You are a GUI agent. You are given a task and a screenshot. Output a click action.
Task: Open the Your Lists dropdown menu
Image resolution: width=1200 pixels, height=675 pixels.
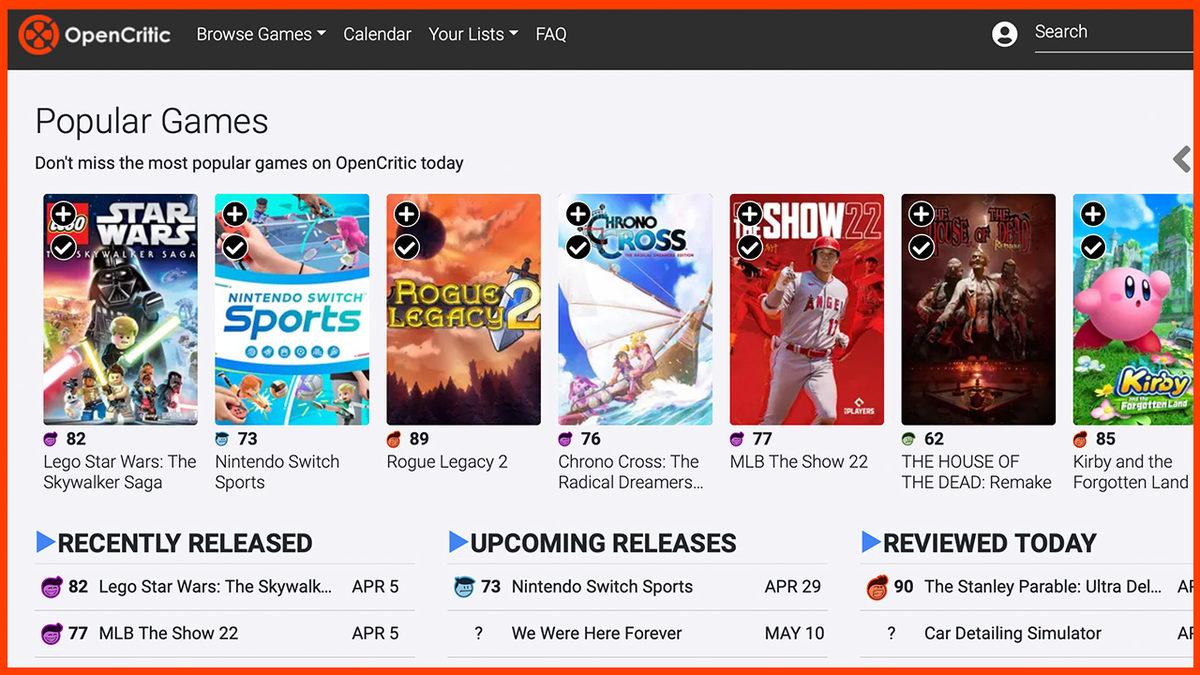tap(473, 34)
